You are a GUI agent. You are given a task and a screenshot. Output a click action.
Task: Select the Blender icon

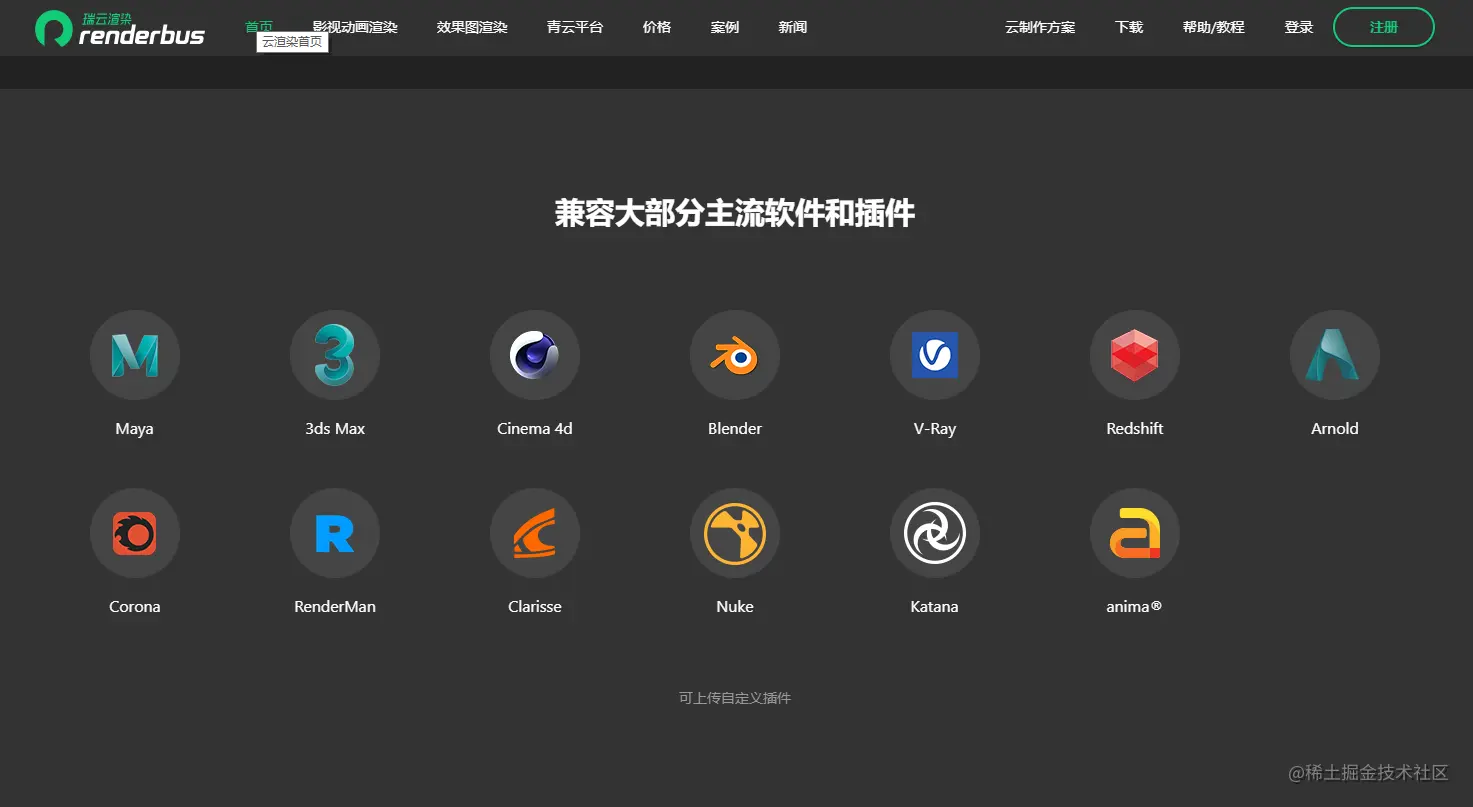(x=735, y=354)
